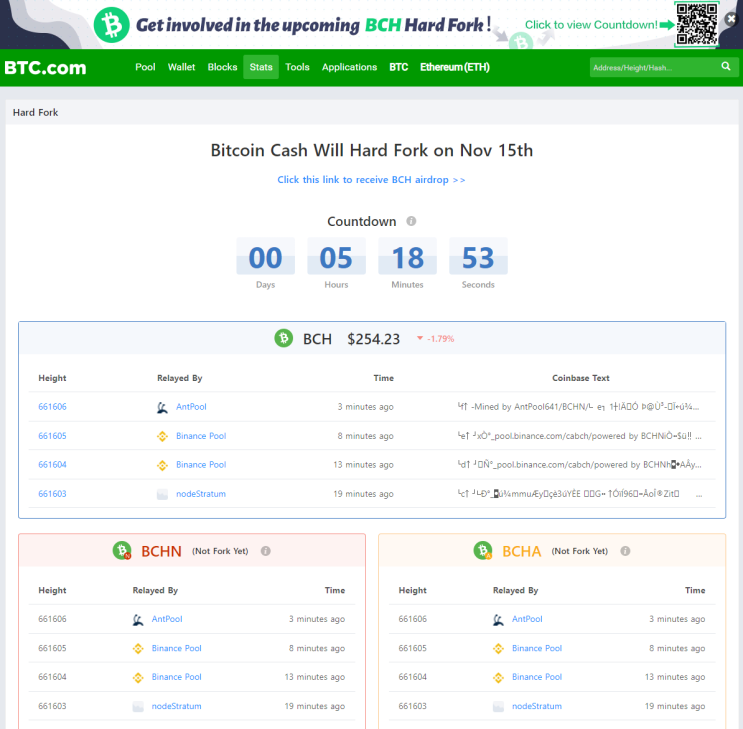This screenshot has height=729, width=743.
Task: Click the BCH airdrop link
Action: (x=371, y=180)
